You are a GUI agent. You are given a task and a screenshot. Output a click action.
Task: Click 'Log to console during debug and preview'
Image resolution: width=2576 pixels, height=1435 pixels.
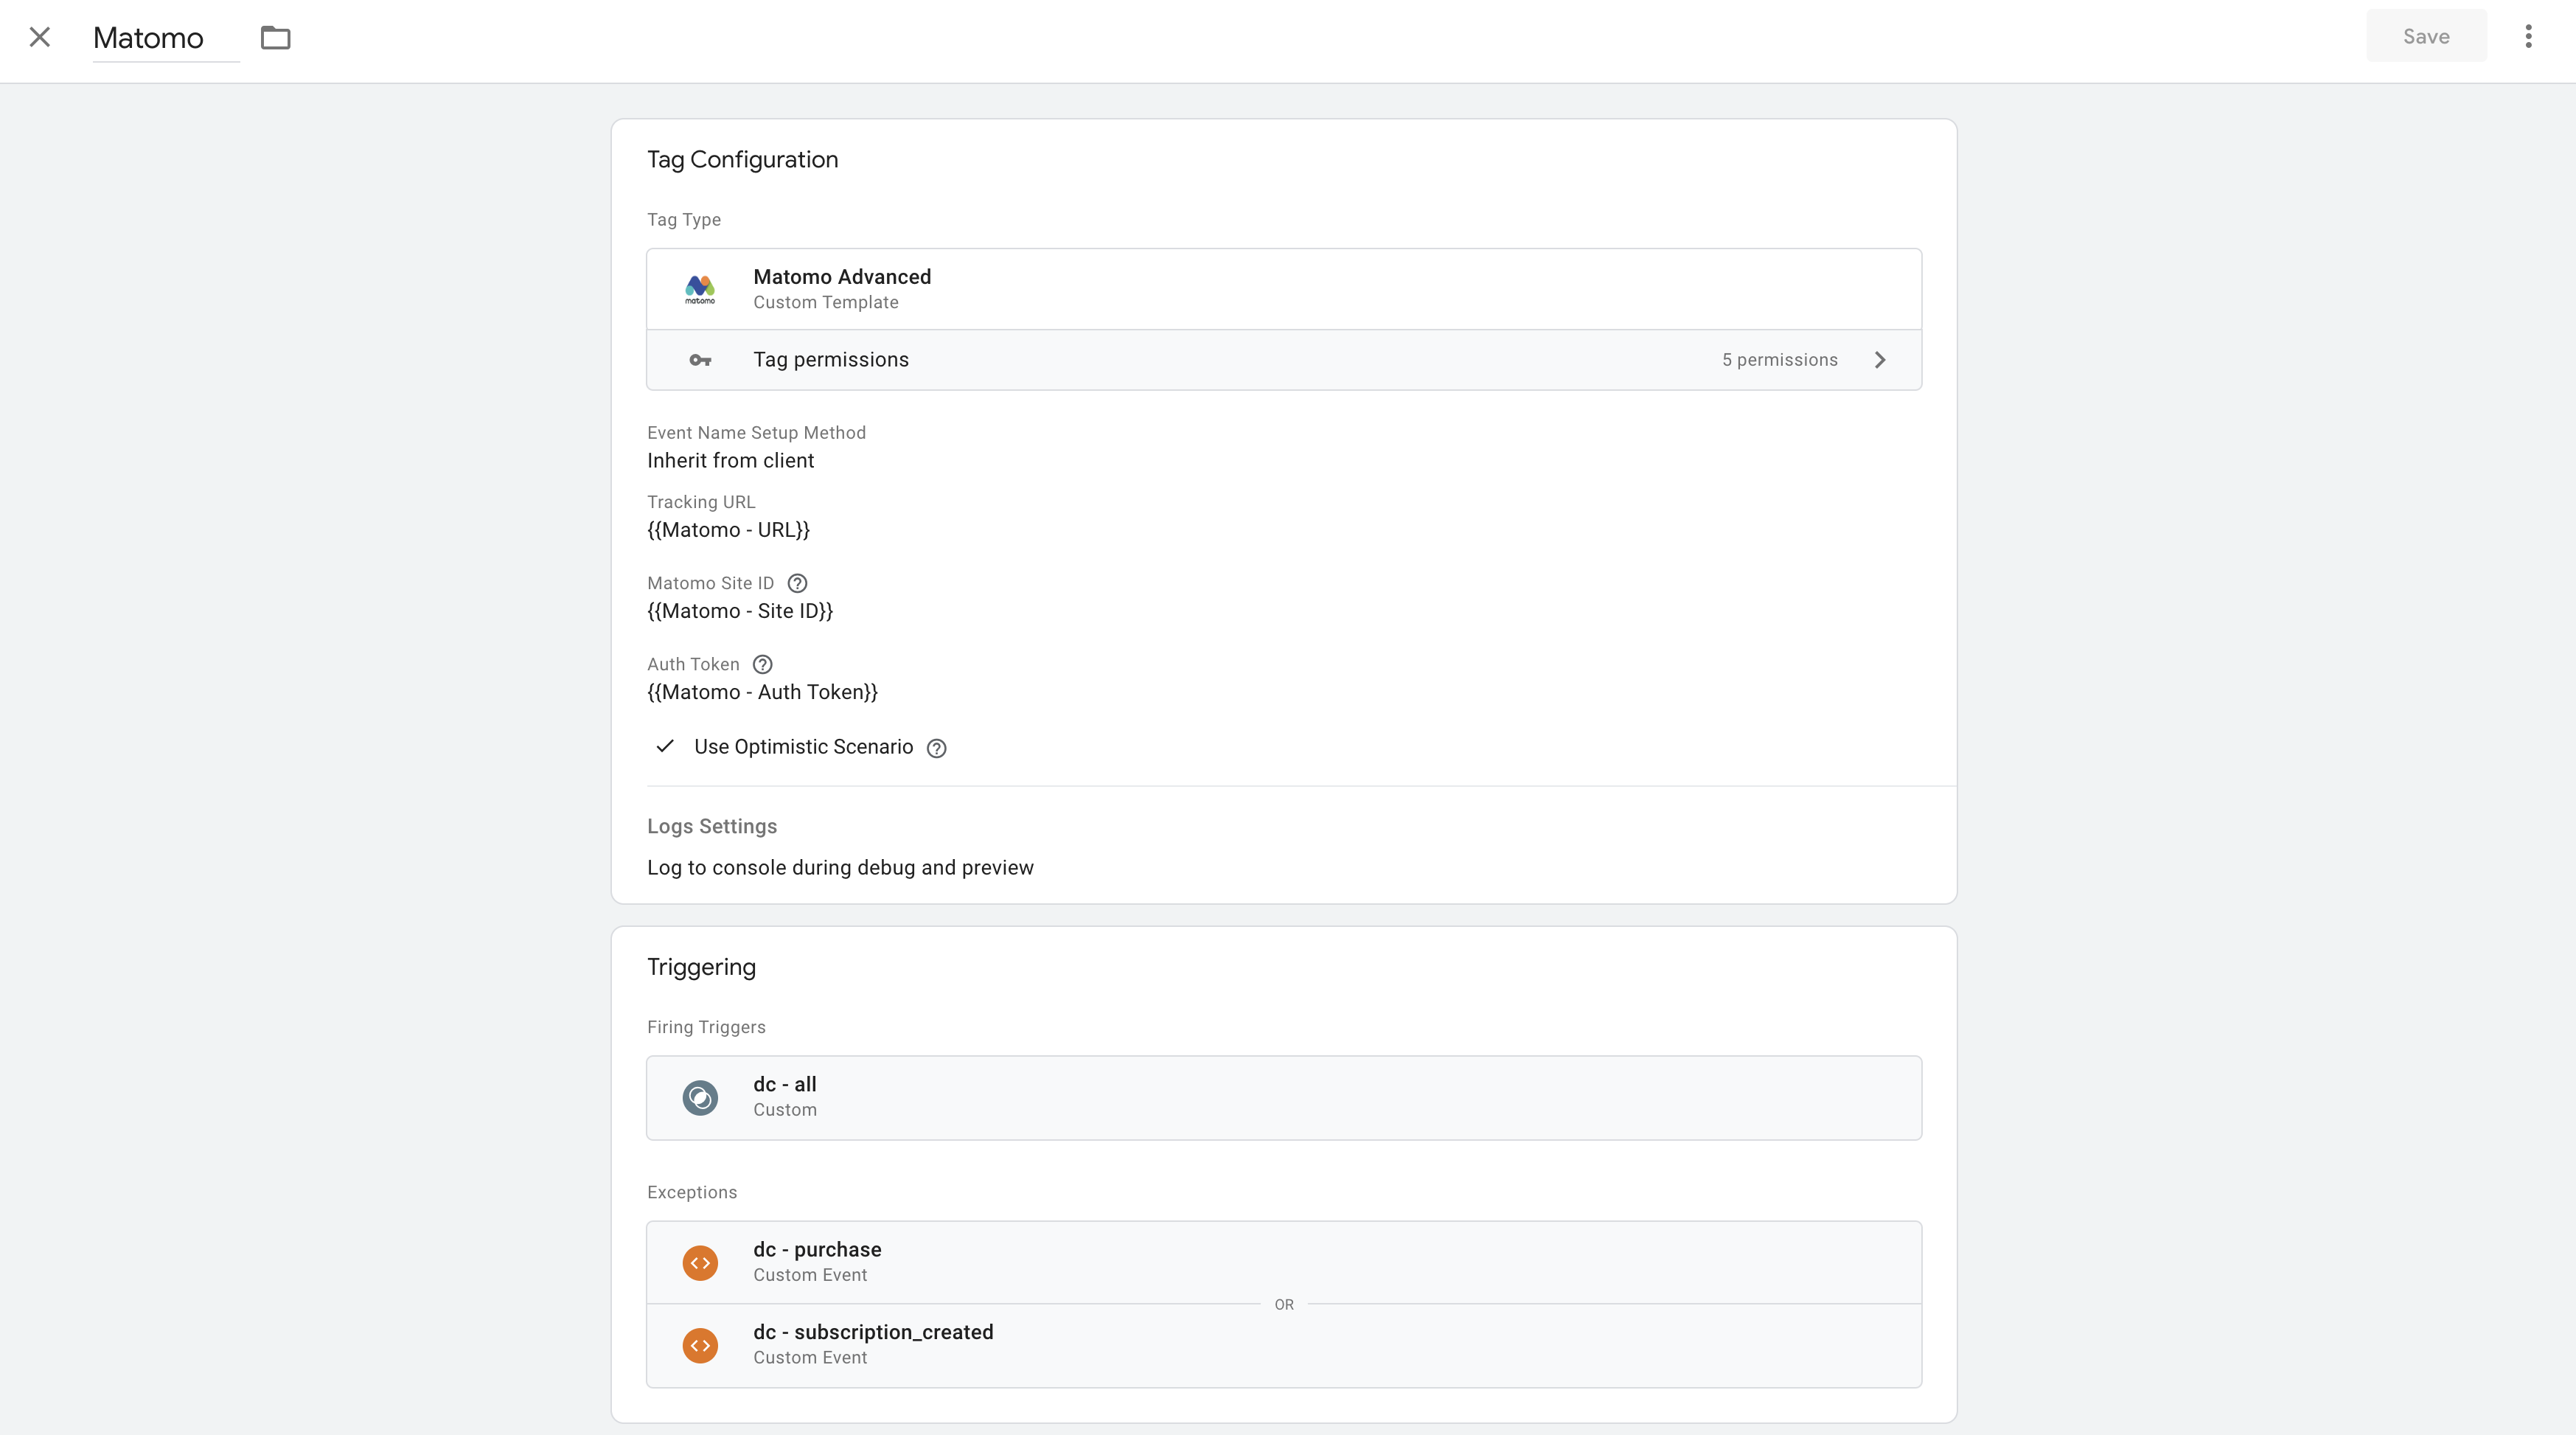coord(840,867)
